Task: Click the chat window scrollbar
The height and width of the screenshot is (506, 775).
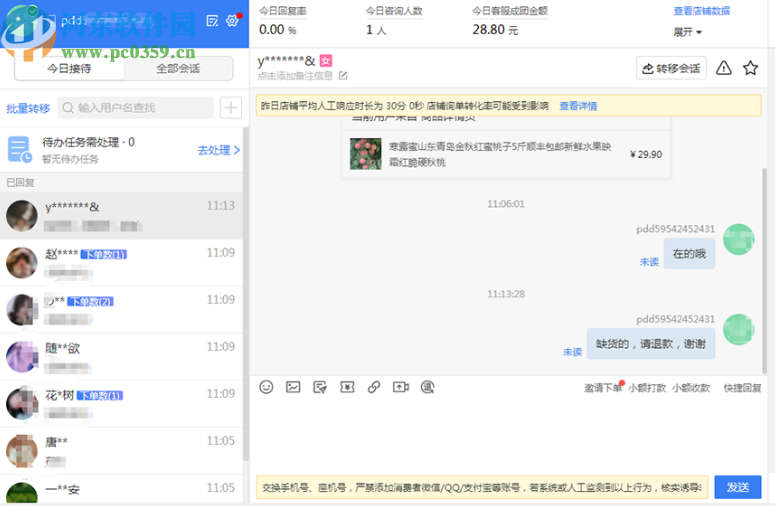Action: tap(764, 271)
